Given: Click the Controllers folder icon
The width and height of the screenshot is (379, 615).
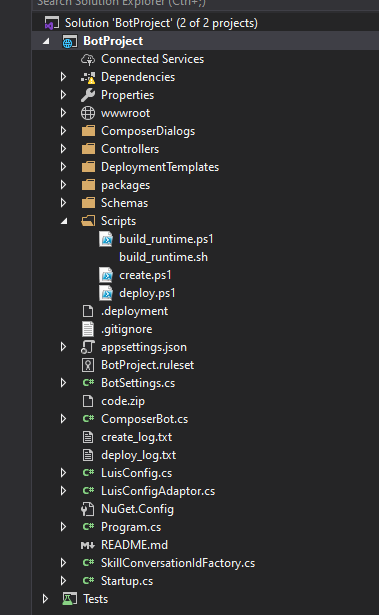Looking at the screenshot, I should point(88,149).
